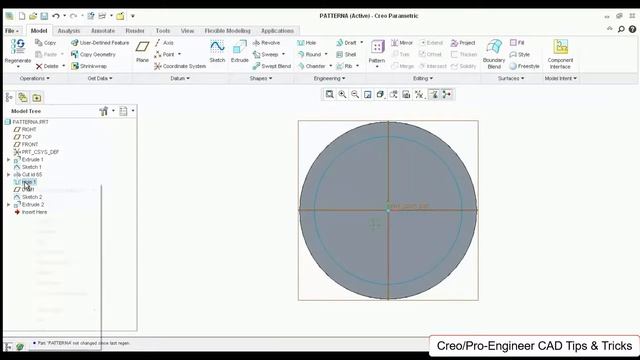Apply the Shell feature
640x360 pixels.
point(346,54)
